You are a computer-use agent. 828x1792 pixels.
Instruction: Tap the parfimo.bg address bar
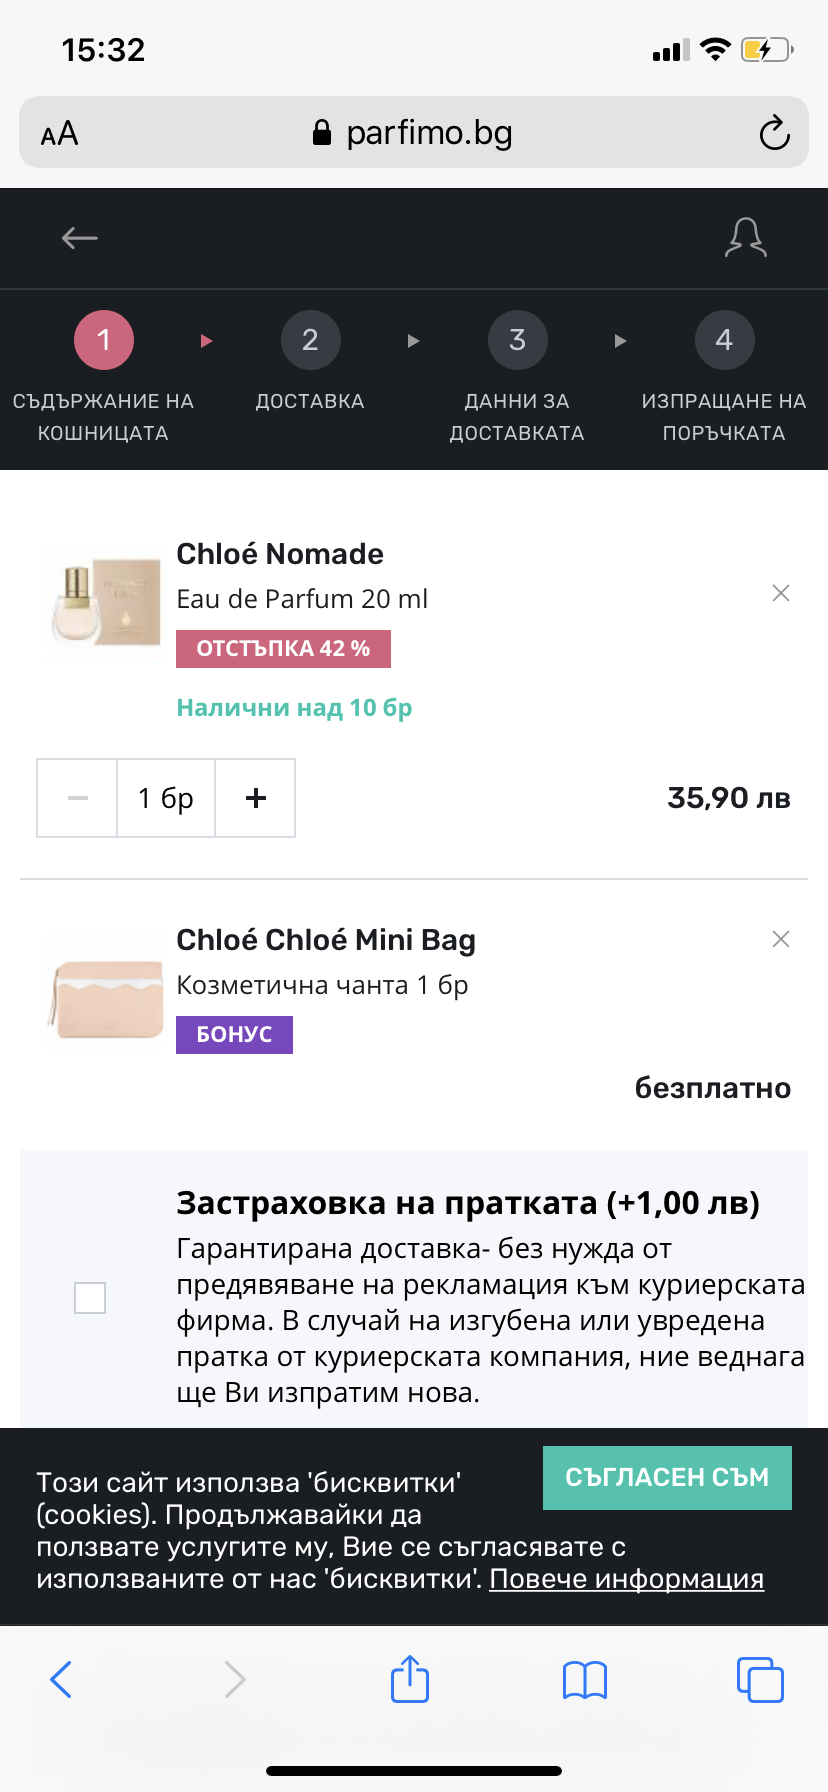click(x=414, y=133)
